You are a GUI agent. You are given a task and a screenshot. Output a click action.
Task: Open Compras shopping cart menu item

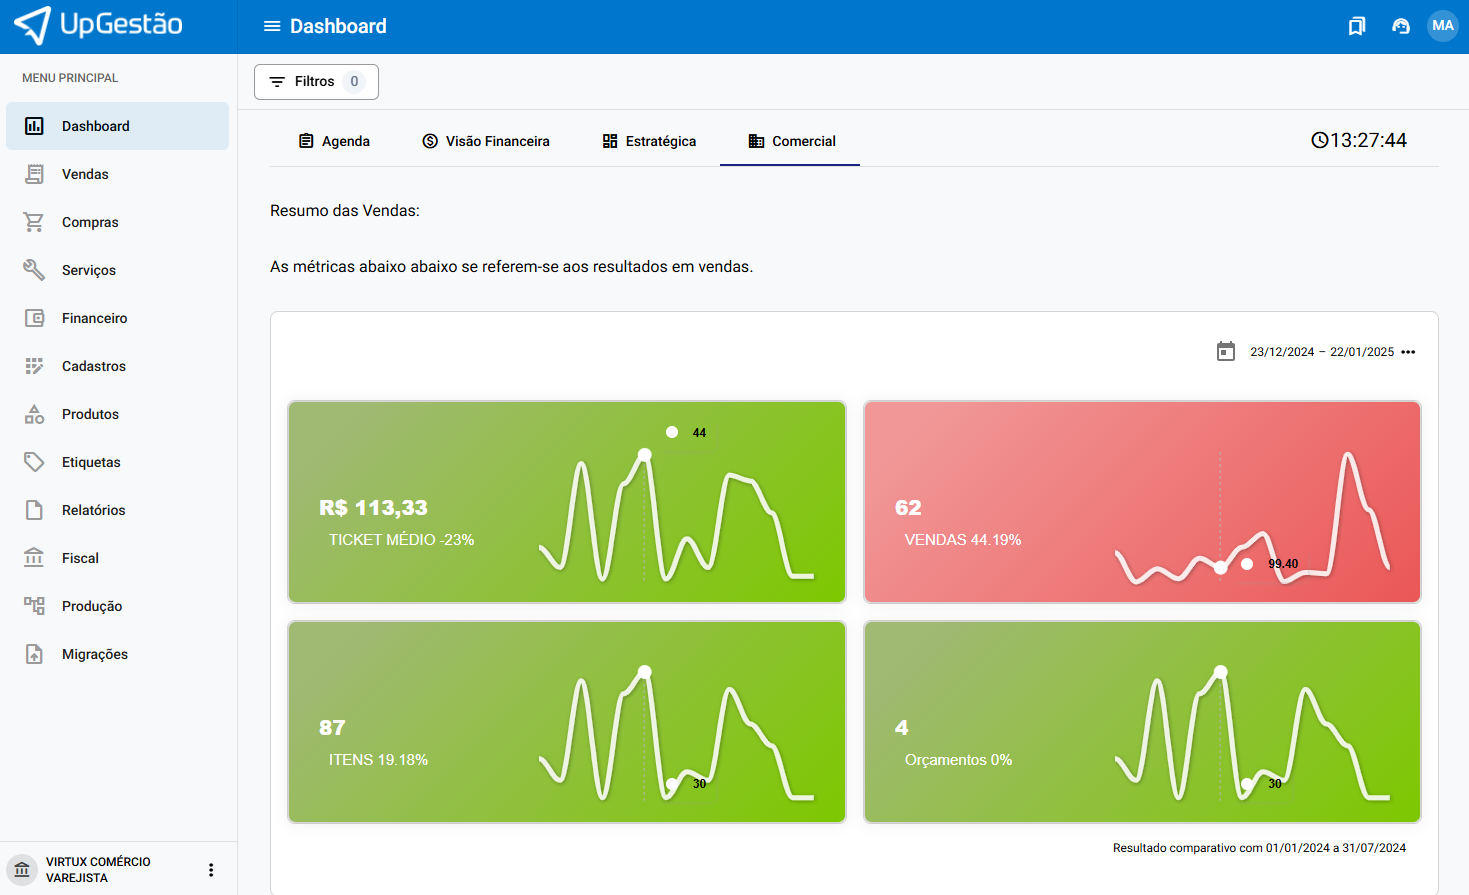(x=90, y=222)
